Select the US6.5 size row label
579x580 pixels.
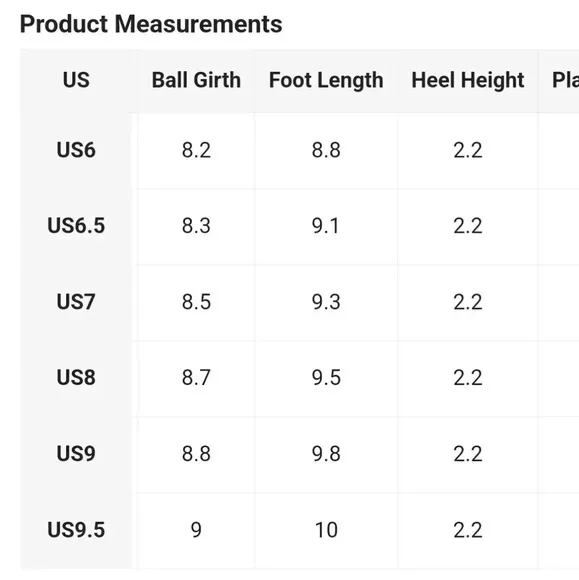[x=76, y=226]
